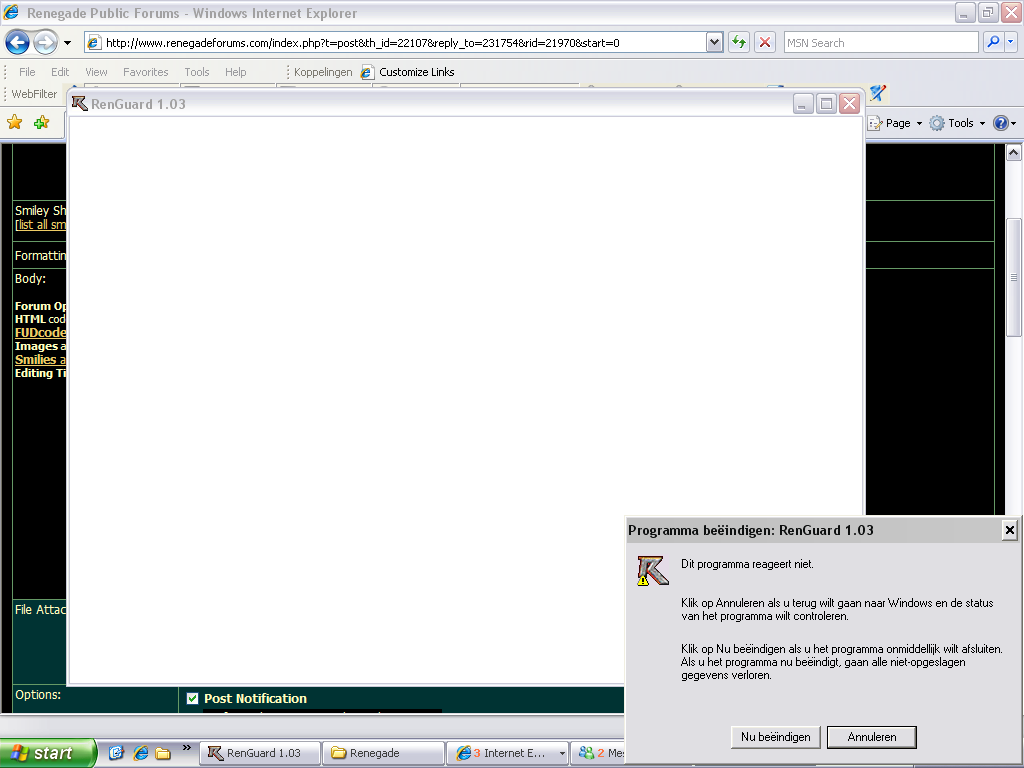Image resolution: width=1024 pixels, height=768 pixels.
Task: Open the folder icon in Quick Launch
Action: pyautogui.click(x=163, y=753)
